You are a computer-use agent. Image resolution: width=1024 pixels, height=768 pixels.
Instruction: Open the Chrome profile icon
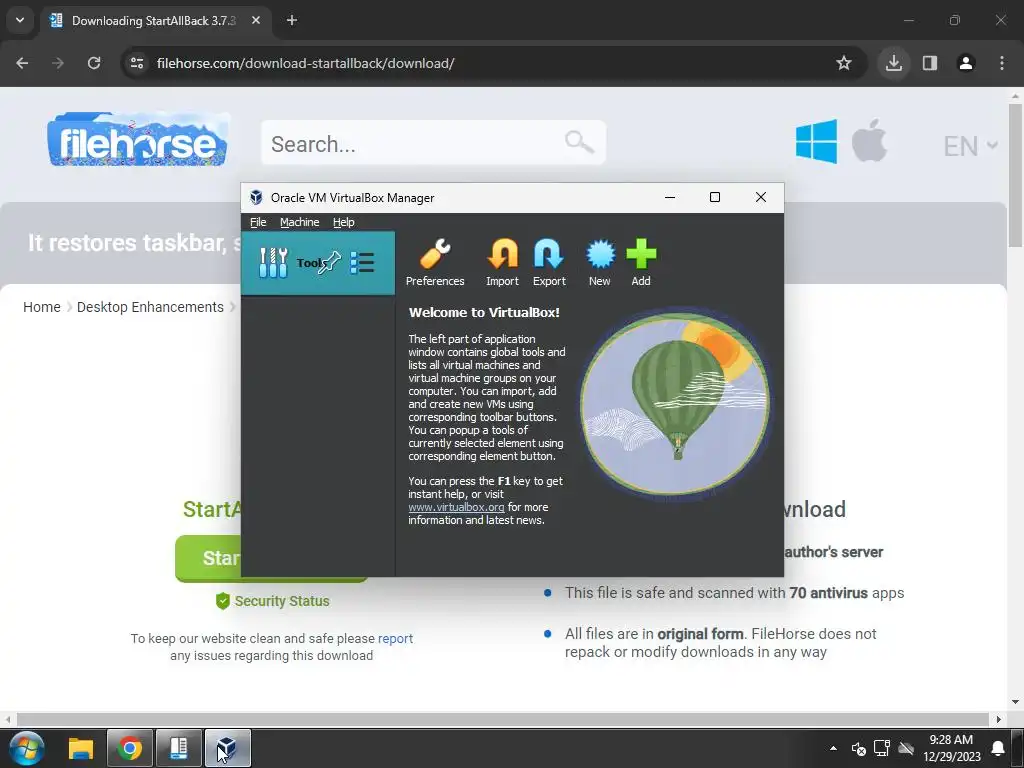pyautogui.click(x=965, y=63)
